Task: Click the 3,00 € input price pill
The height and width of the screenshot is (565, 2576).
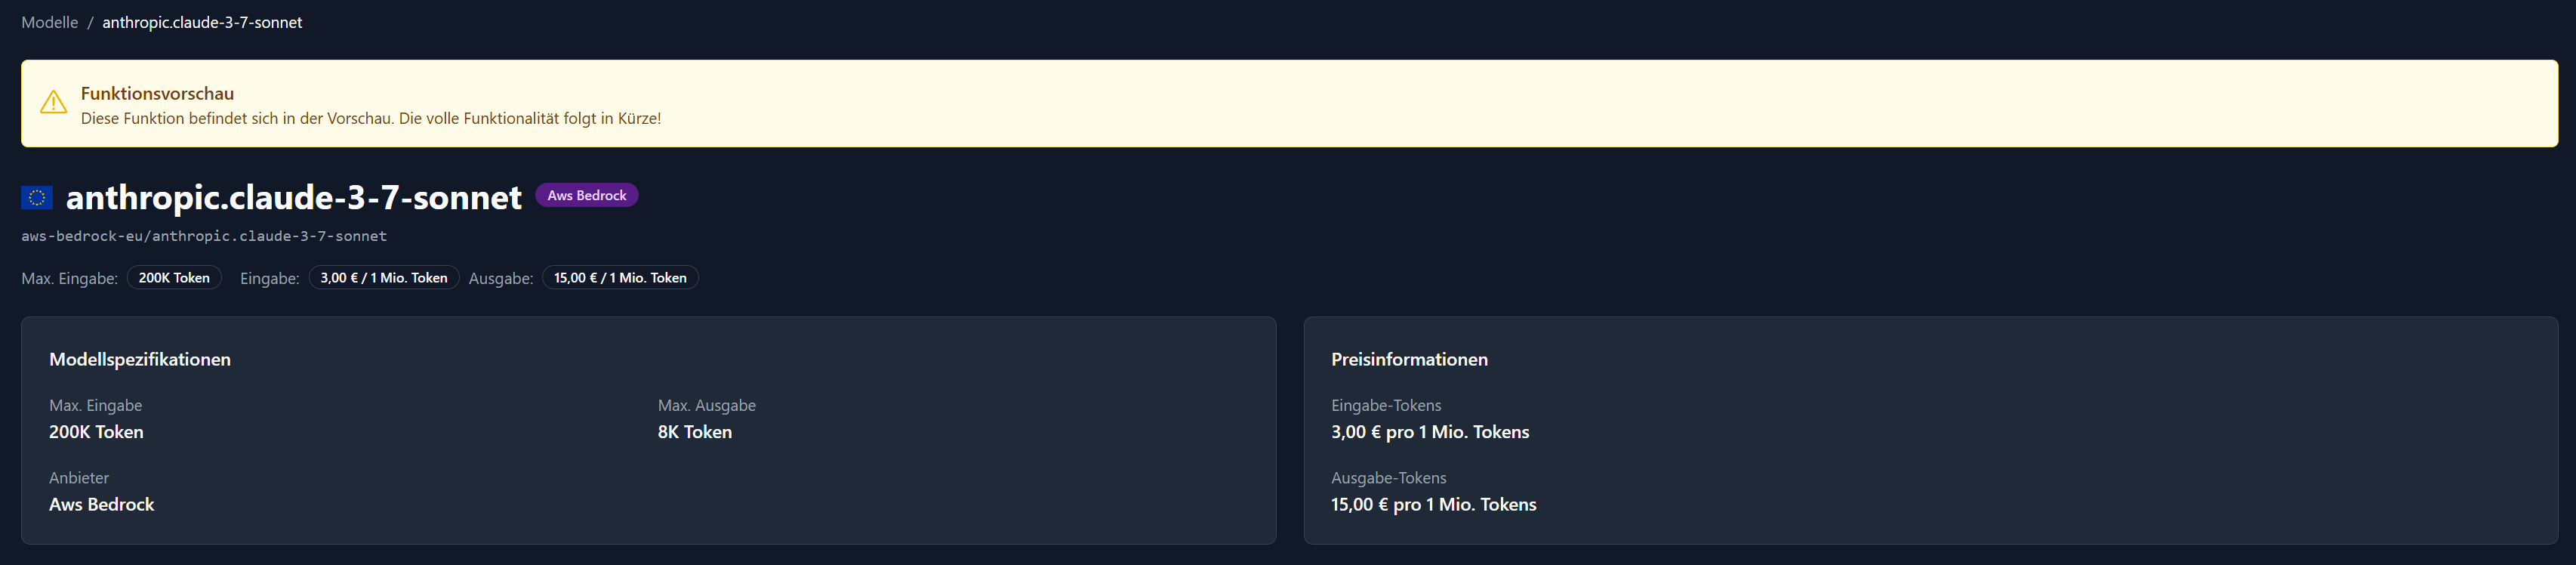Action: point(383,278)
